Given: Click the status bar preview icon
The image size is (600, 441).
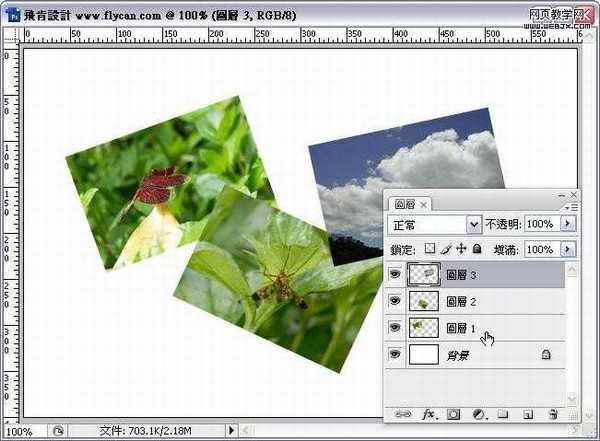Looking at the screenshot, I should tap(57, 431).
